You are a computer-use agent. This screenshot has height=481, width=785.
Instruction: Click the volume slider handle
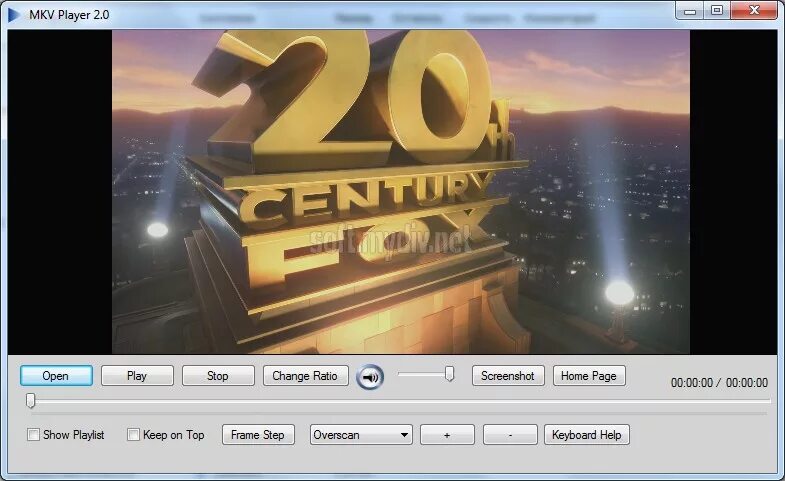450,373
